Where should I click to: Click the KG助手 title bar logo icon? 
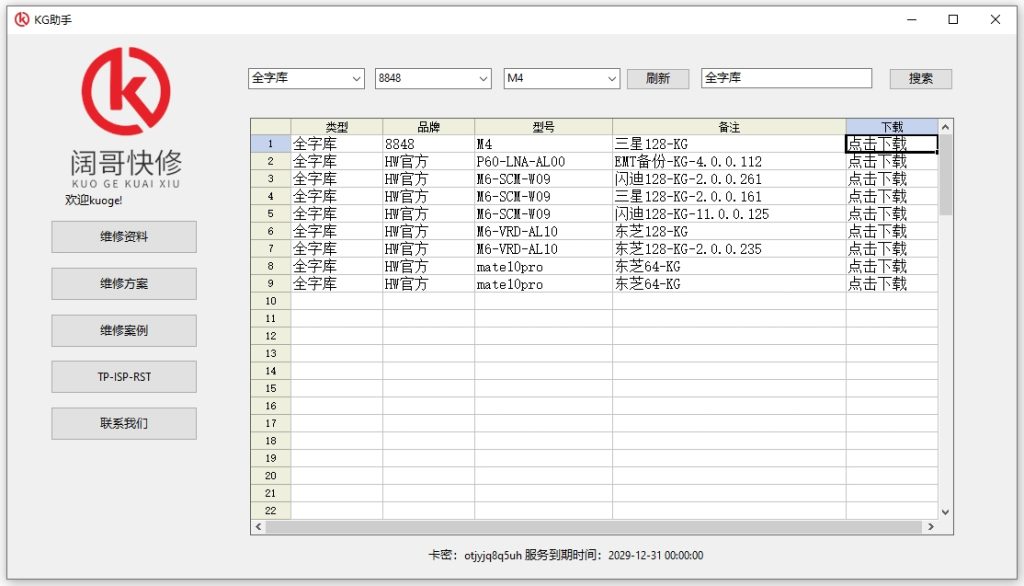[22, 20]
